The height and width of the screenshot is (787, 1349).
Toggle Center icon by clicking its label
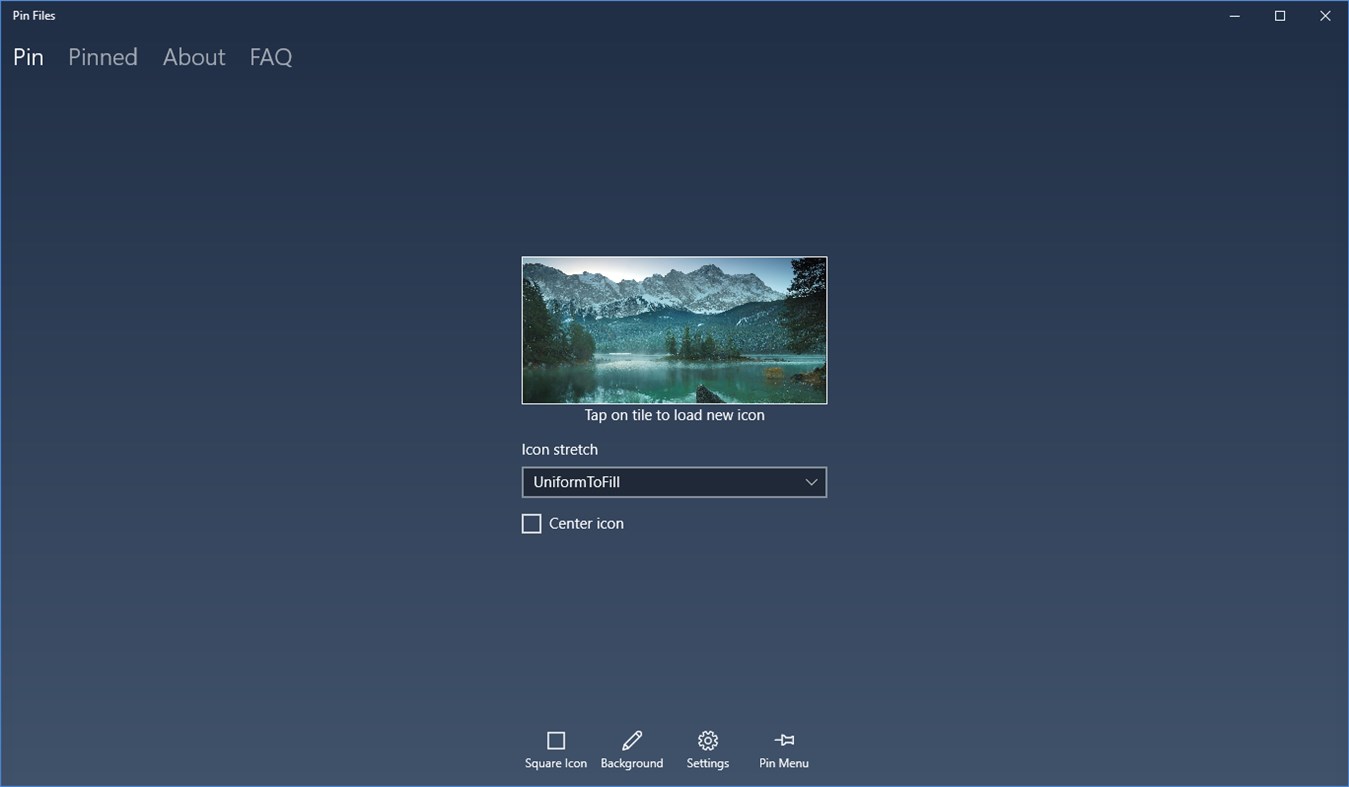click(585, 523)
